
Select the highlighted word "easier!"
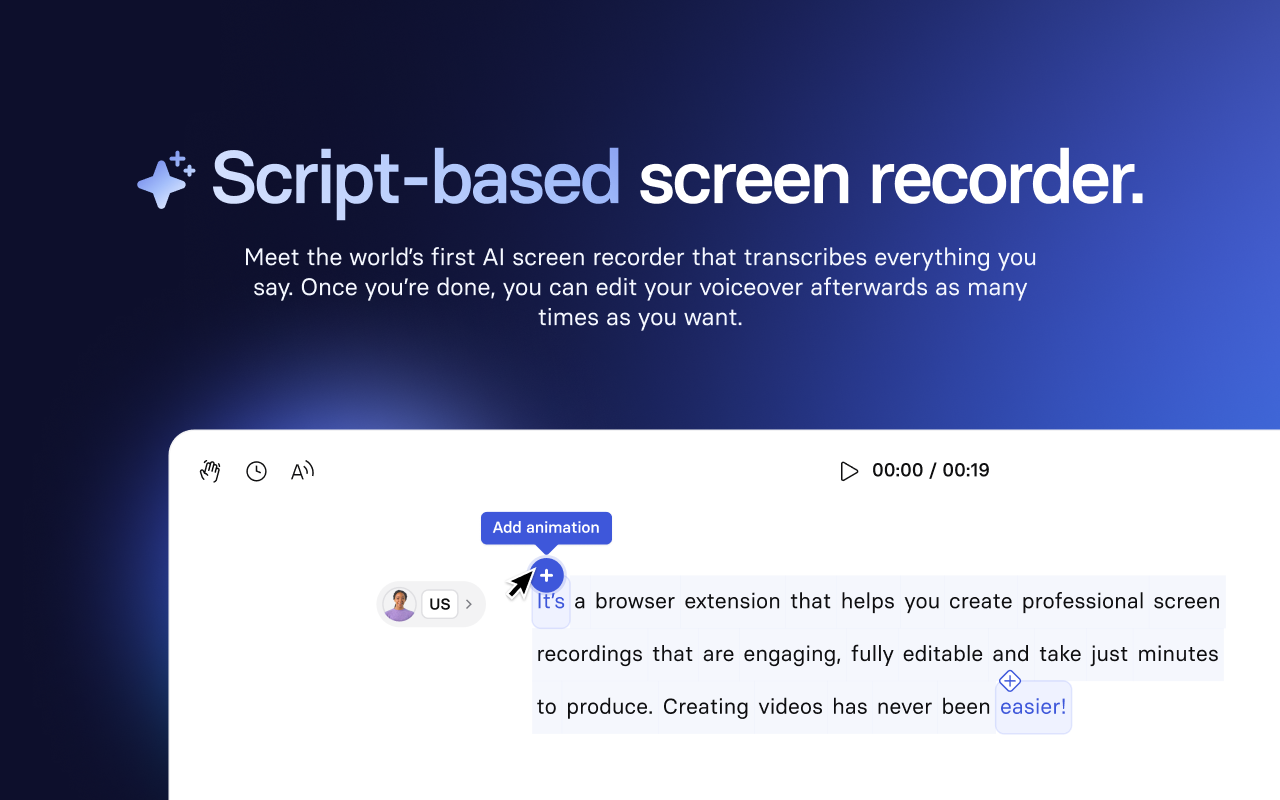pyautogui.click(x=1033, y=707)
